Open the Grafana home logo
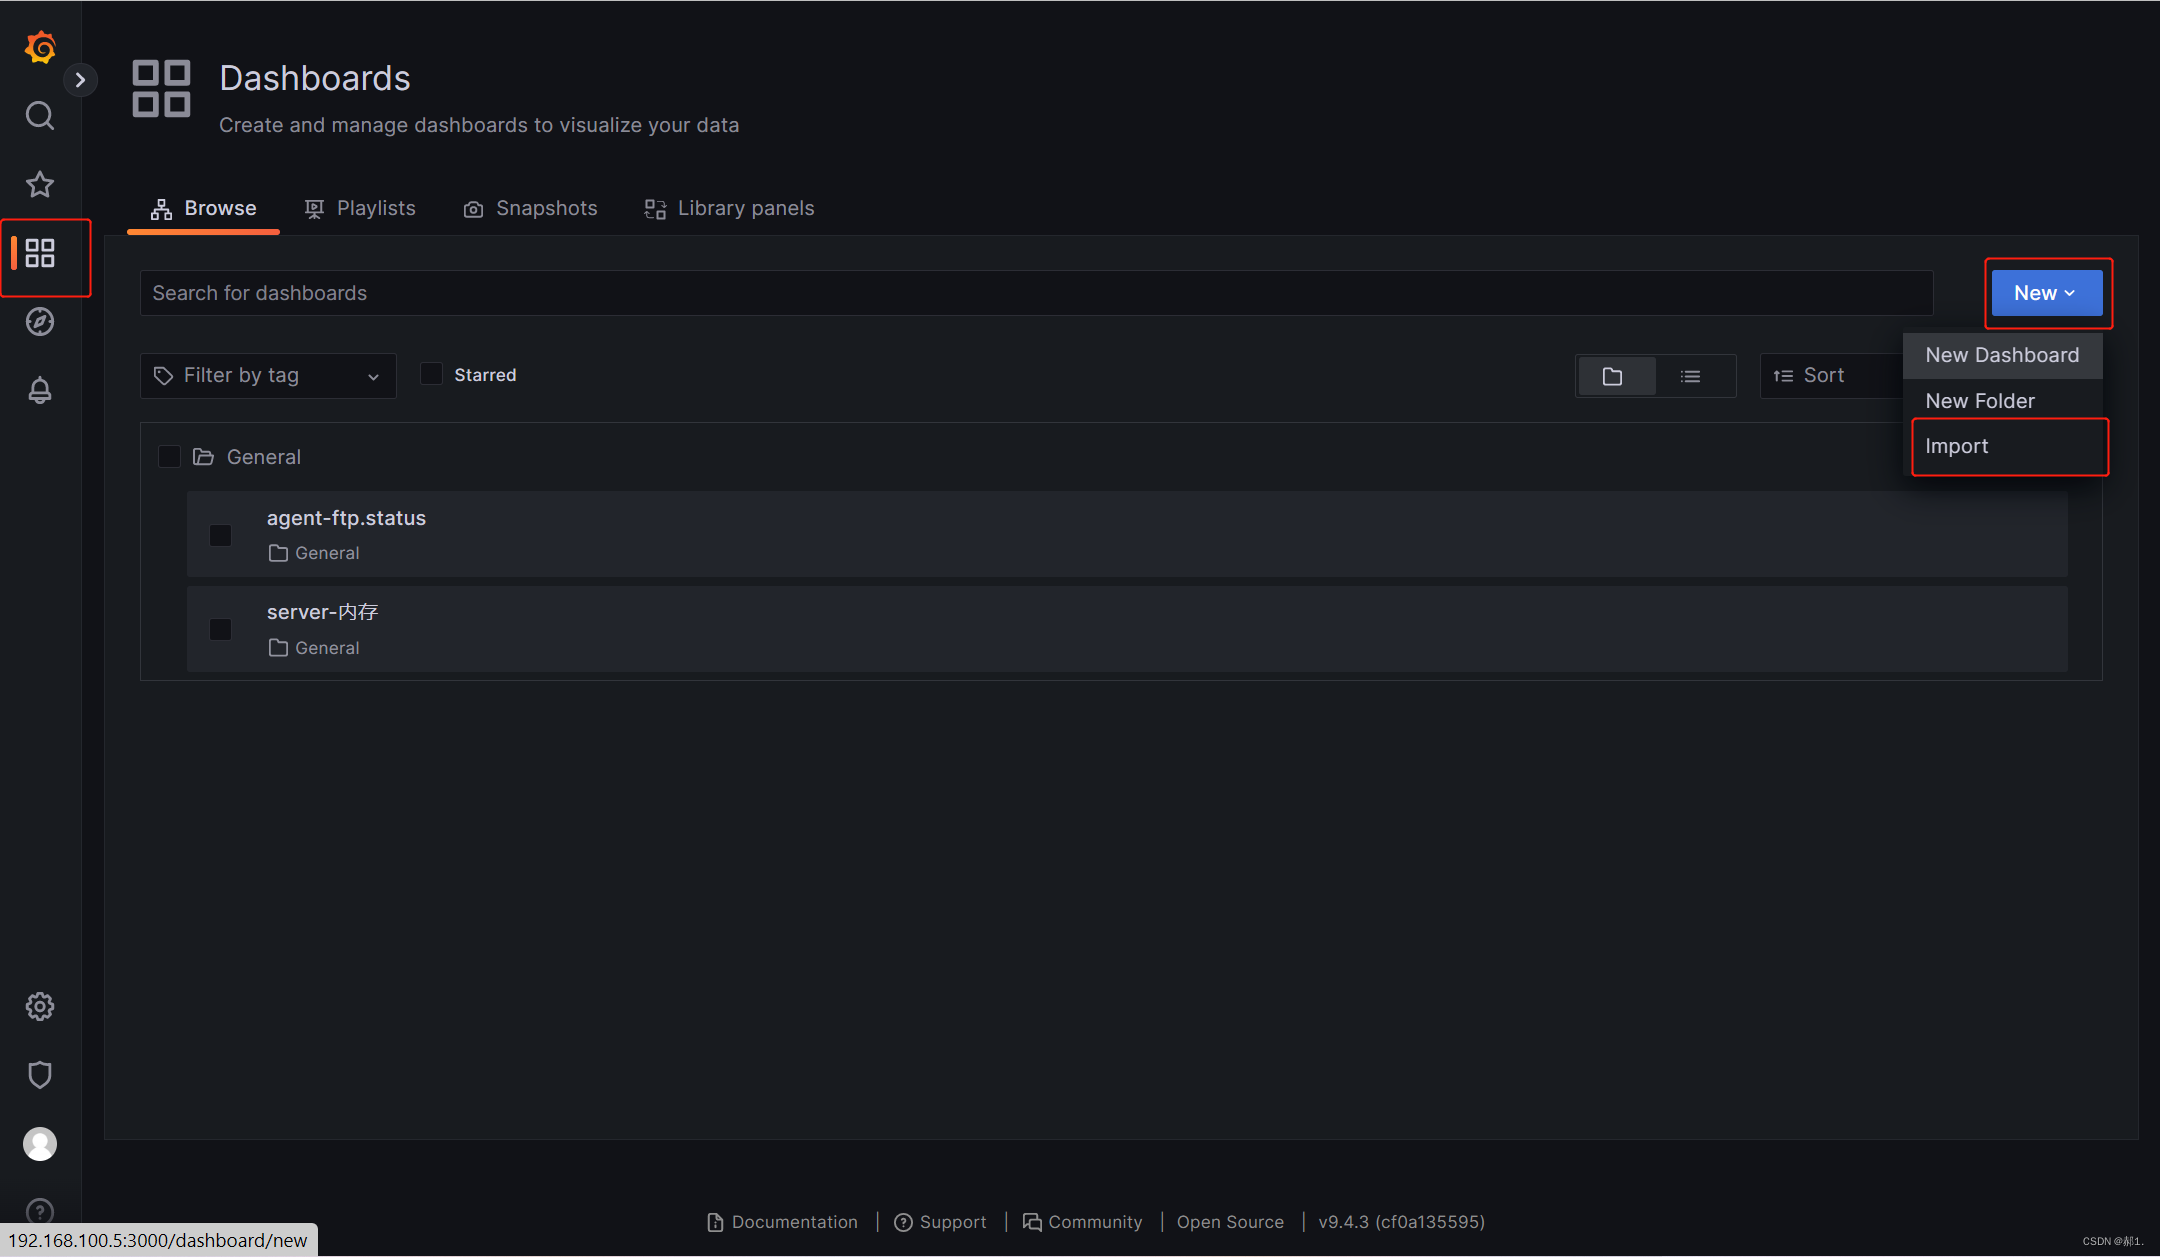 pos(40,47)
